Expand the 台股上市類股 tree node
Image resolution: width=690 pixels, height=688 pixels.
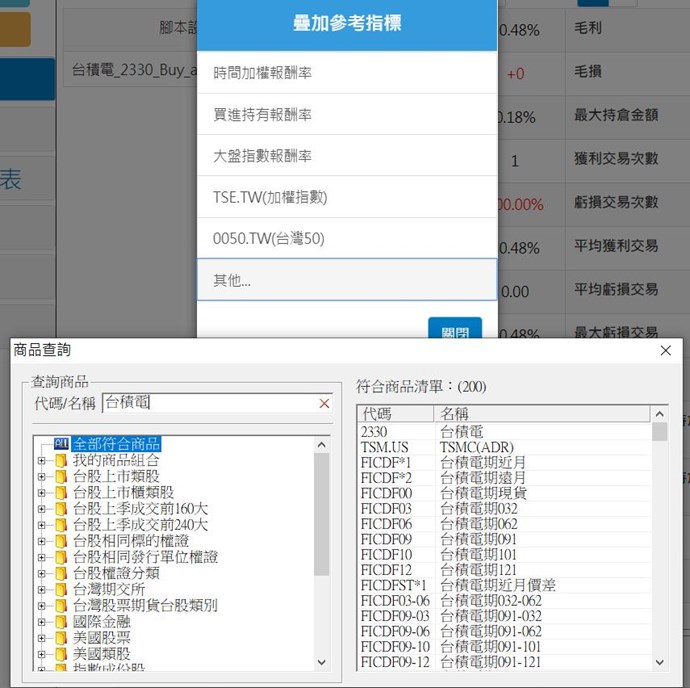[42, 476]
